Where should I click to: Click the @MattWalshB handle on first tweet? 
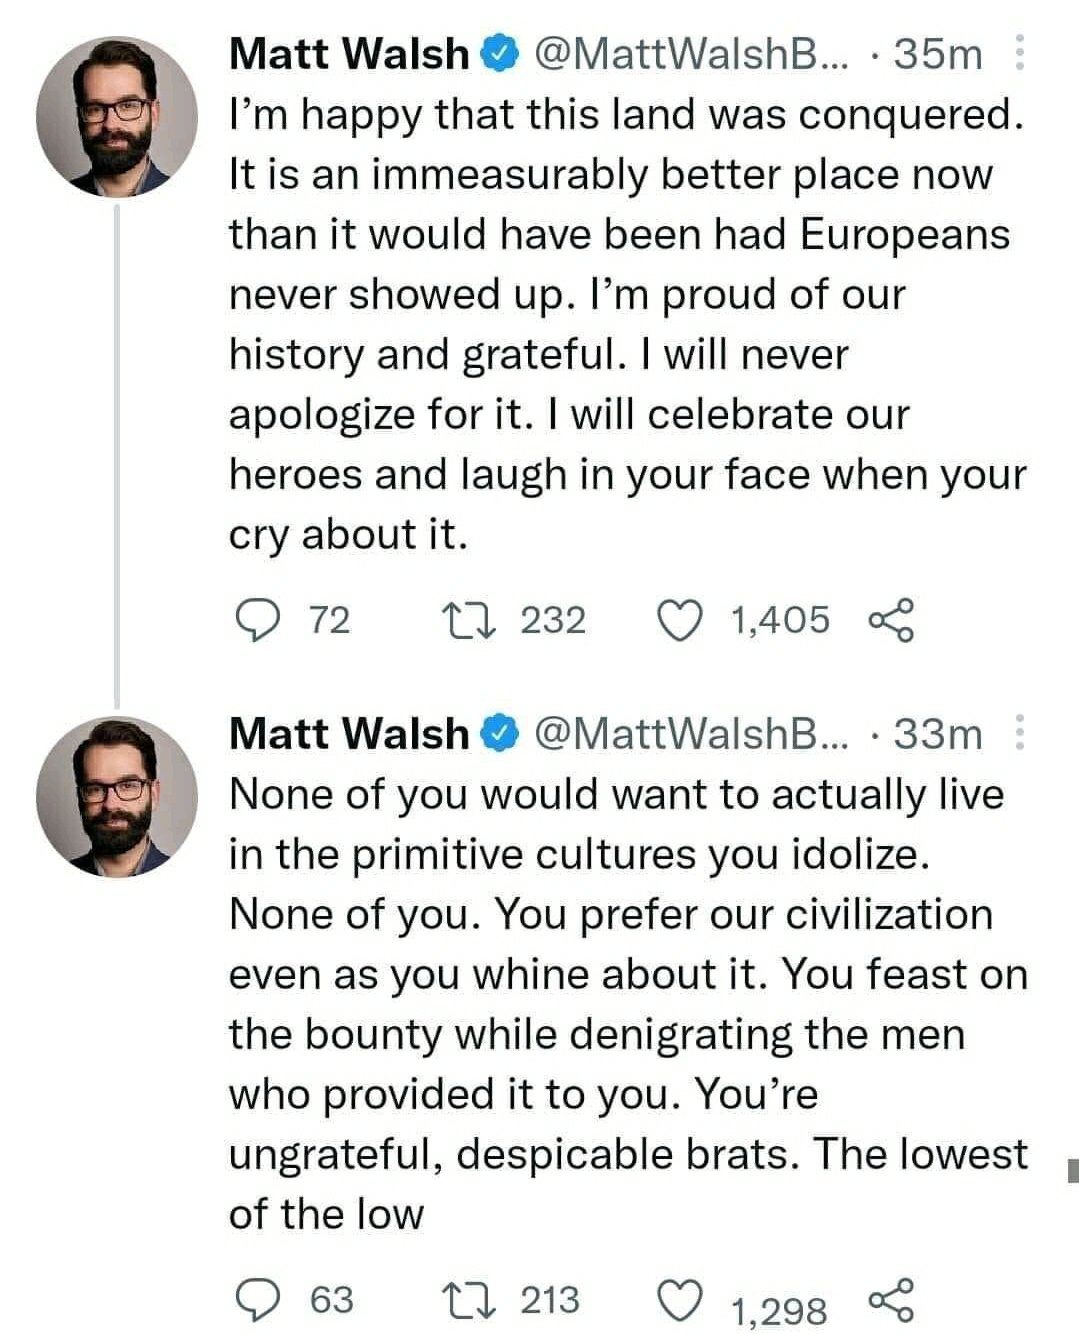pos(690,54)
